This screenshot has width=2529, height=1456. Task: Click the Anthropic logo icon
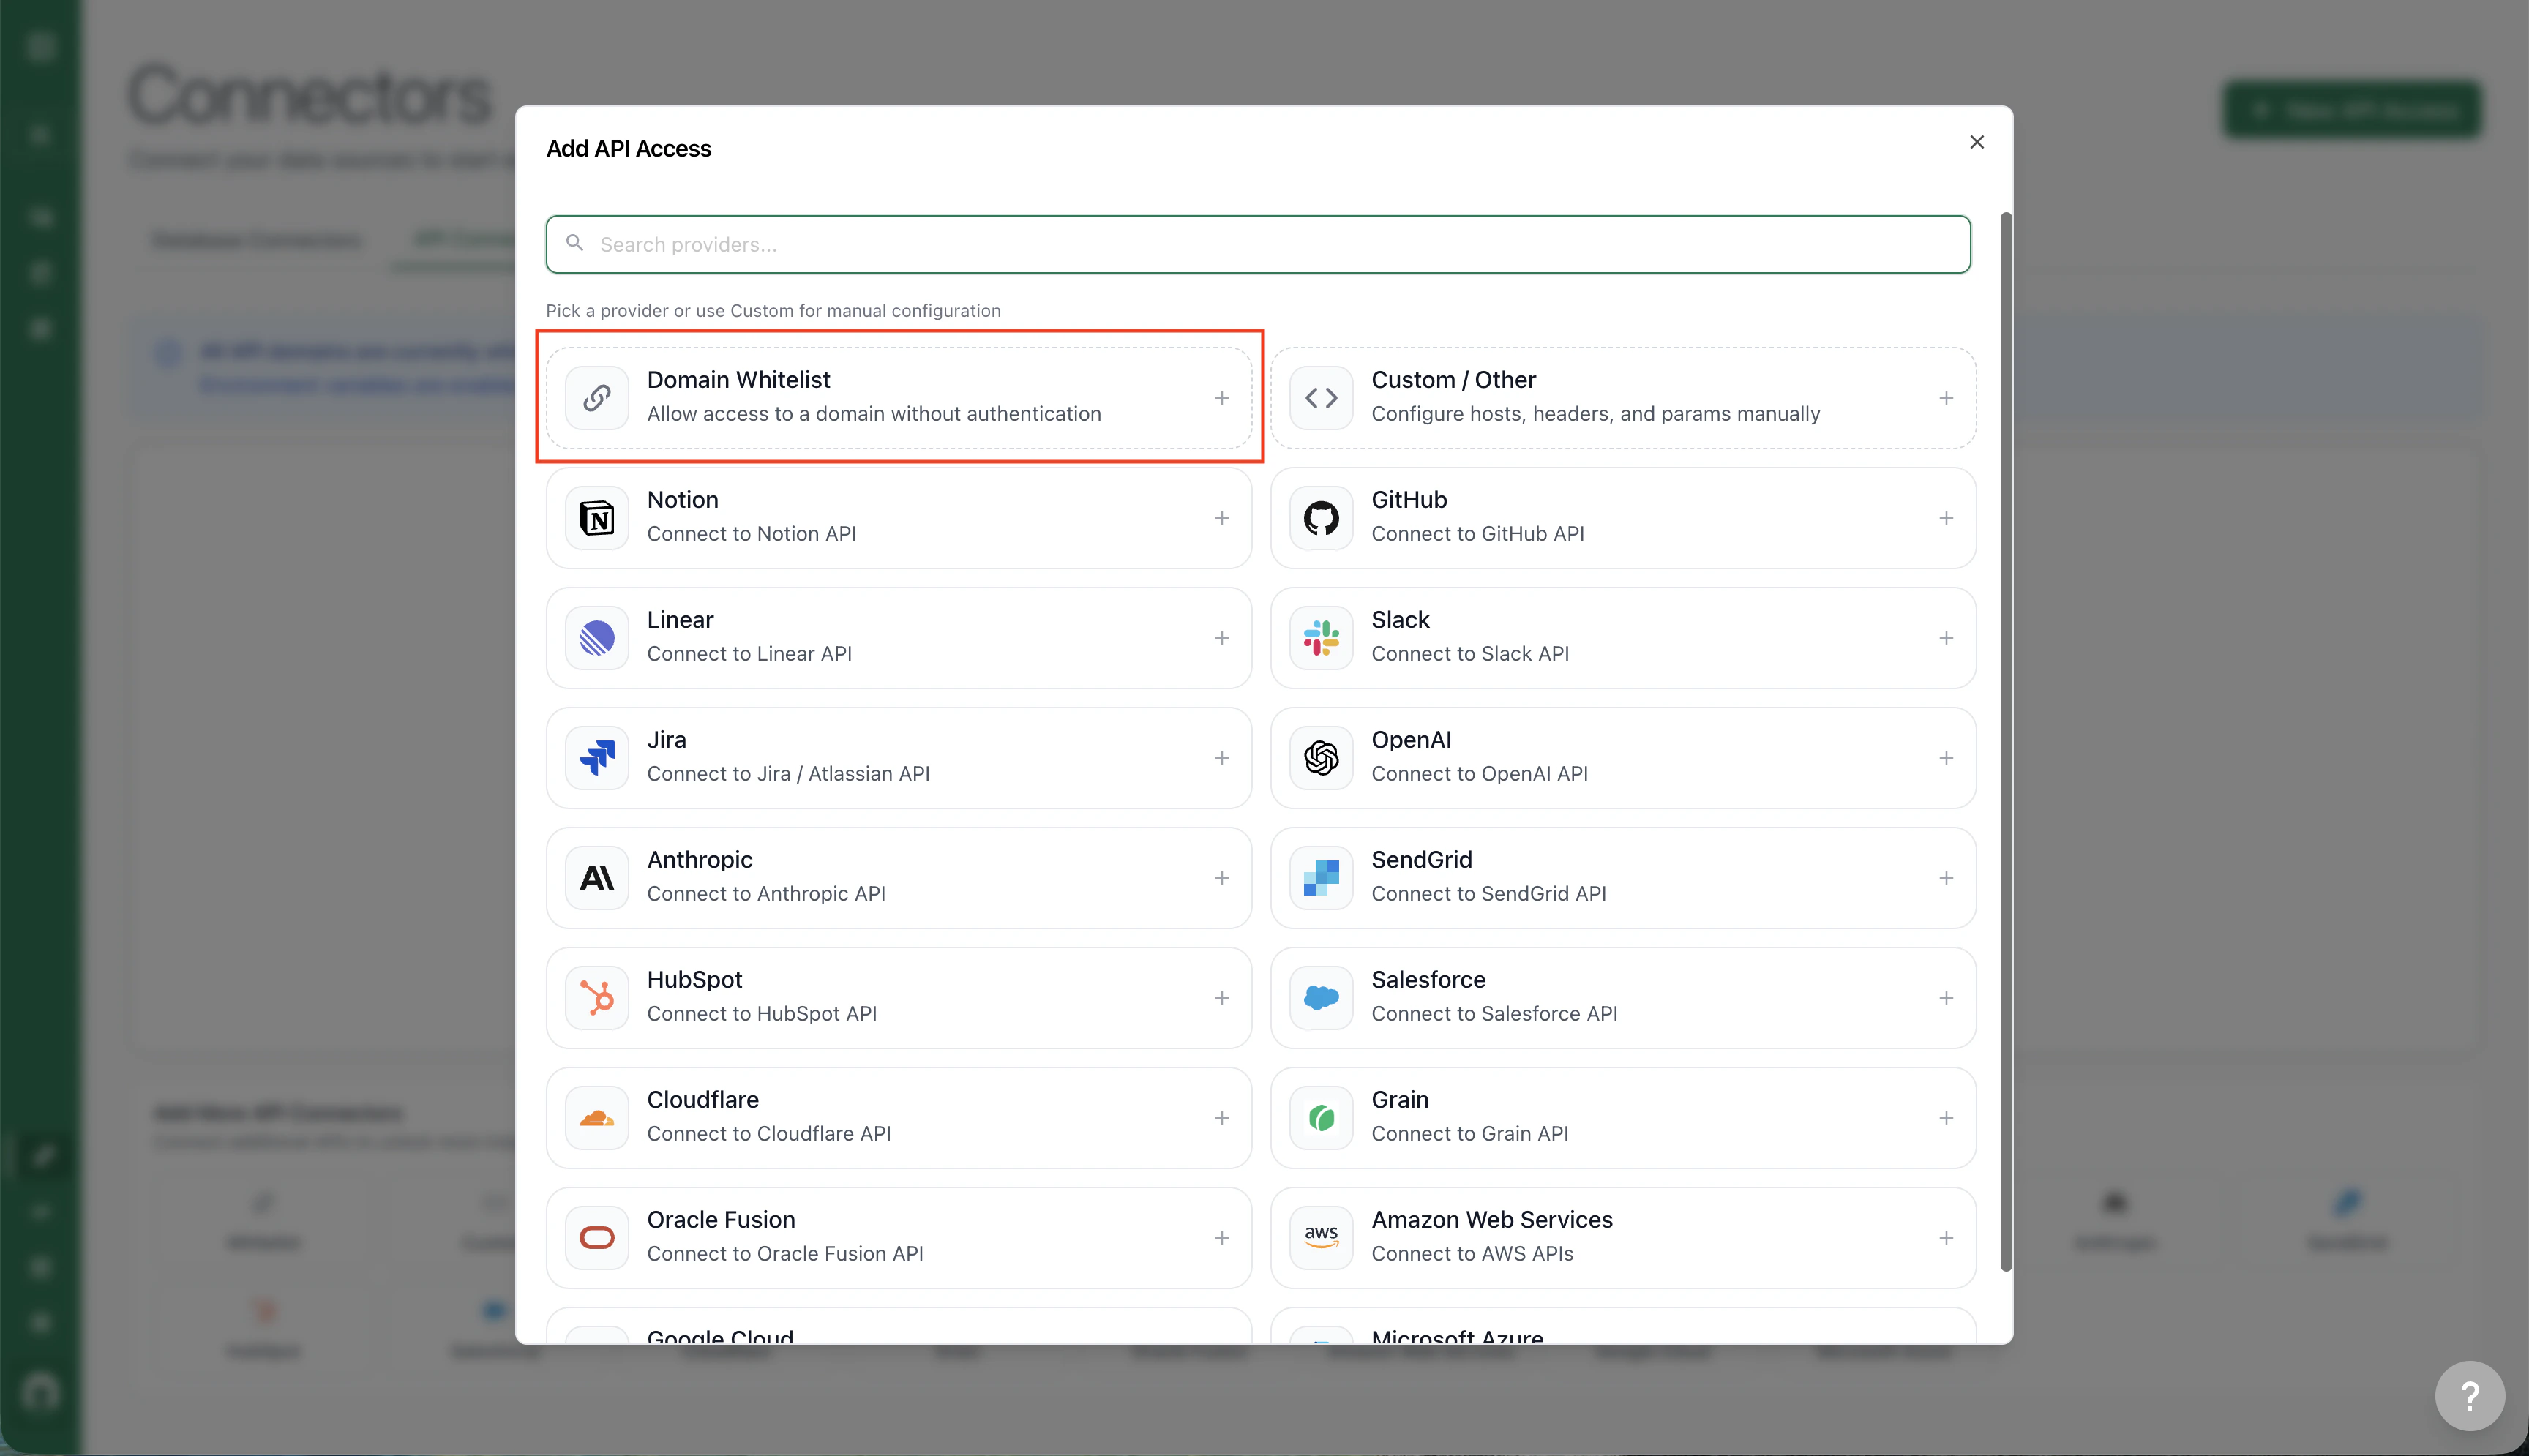pos(597,878)
